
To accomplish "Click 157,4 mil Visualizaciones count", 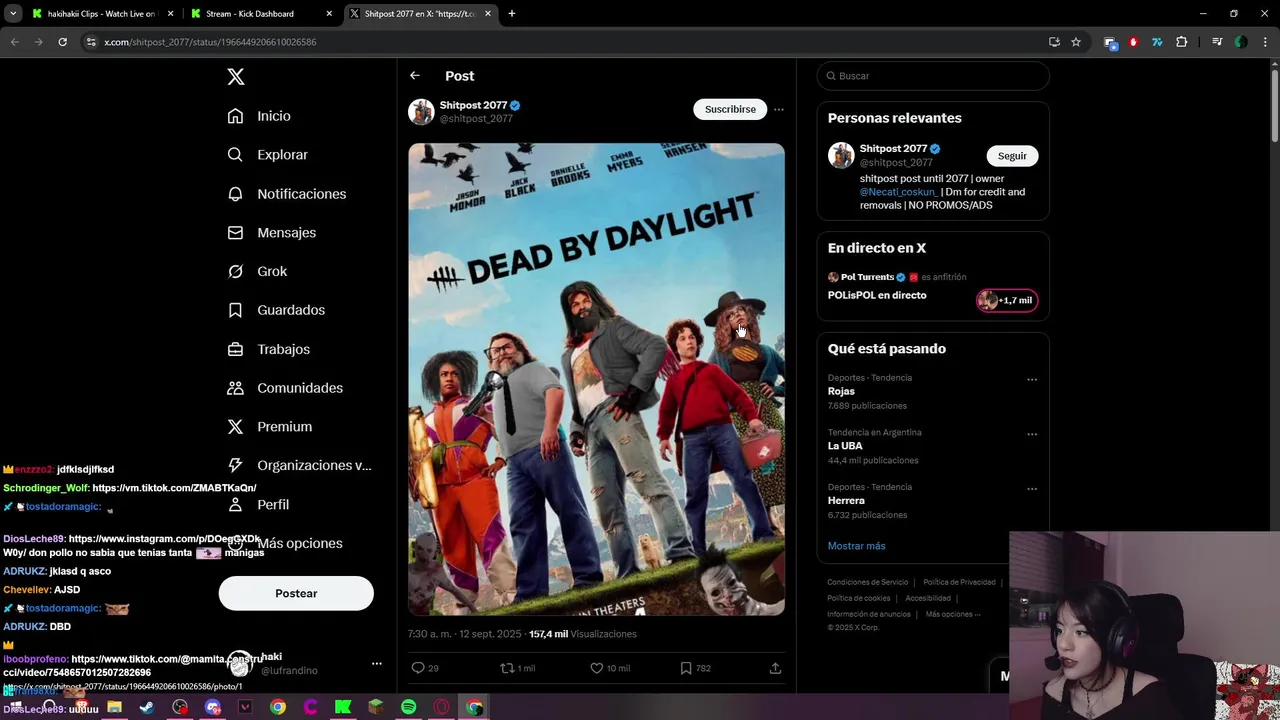I will click(583, 634).
